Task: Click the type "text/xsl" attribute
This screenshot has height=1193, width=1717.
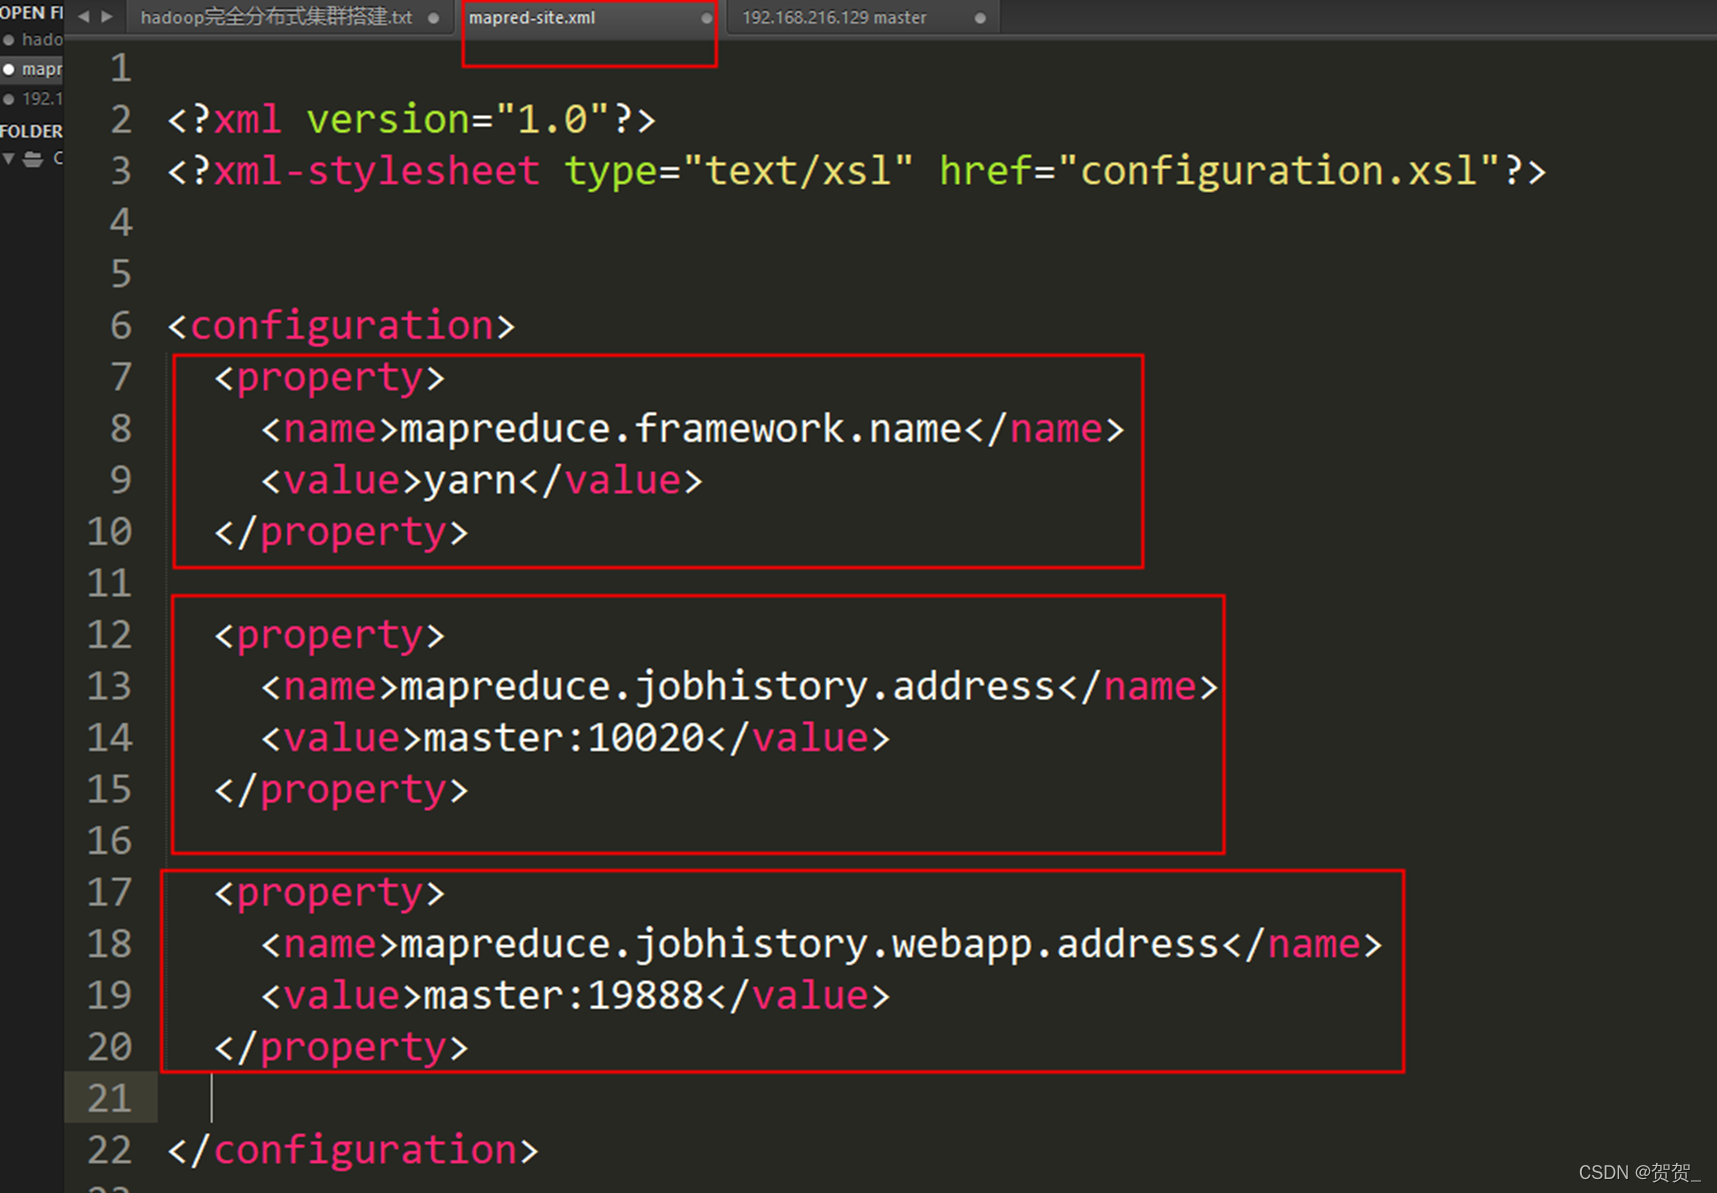Action: click(739, 171)
